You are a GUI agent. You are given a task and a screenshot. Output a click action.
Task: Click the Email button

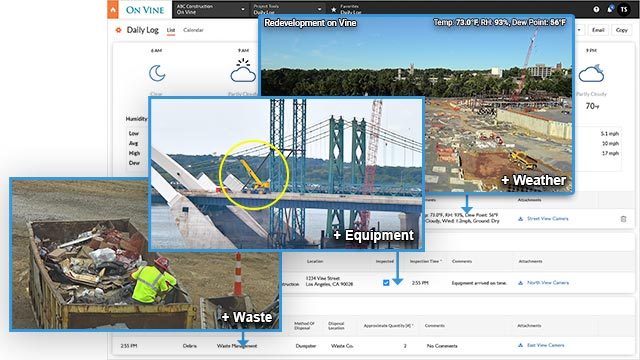click(598, 30)
